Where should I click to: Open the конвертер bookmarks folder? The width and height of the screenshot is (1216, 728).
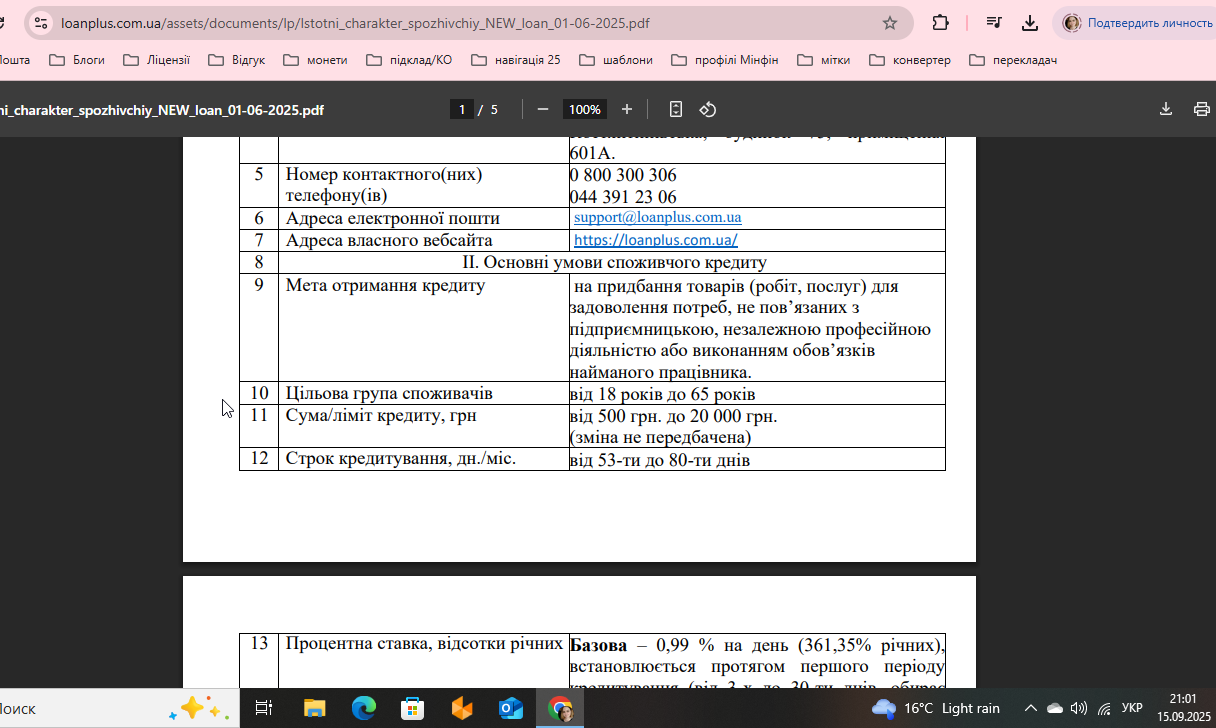(910, 60)
